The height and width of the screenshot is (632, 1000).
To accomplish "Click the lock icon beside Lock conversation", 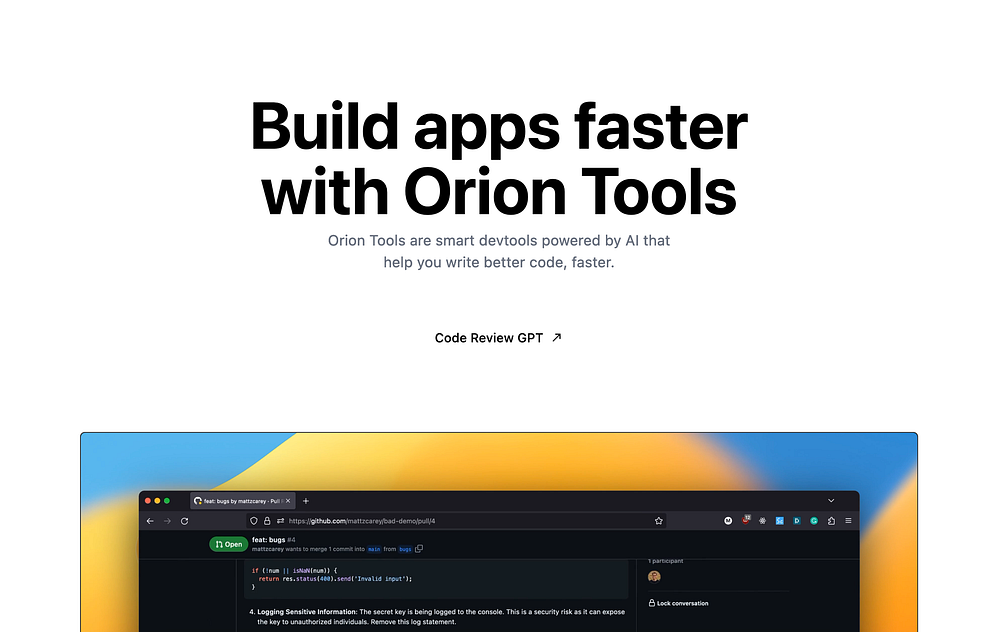I will pos(652,603).
